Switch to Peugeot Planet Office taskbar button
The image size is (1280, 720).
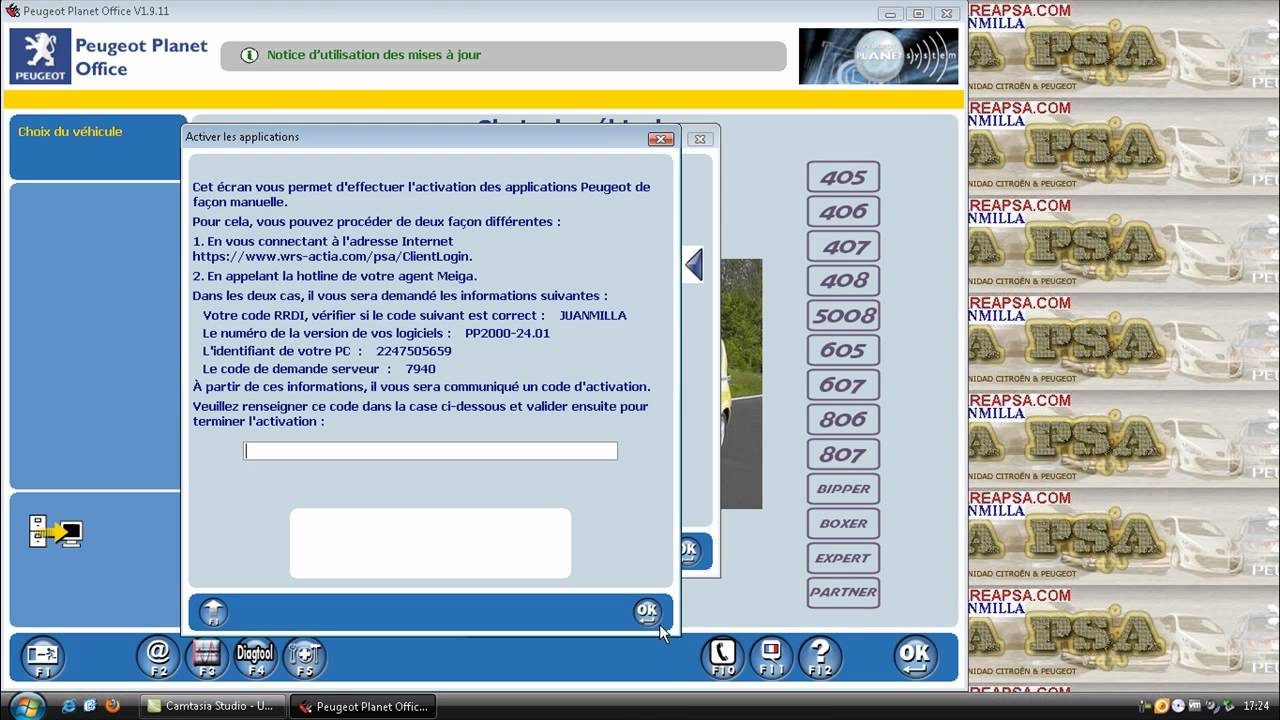[x=365, y=706]
